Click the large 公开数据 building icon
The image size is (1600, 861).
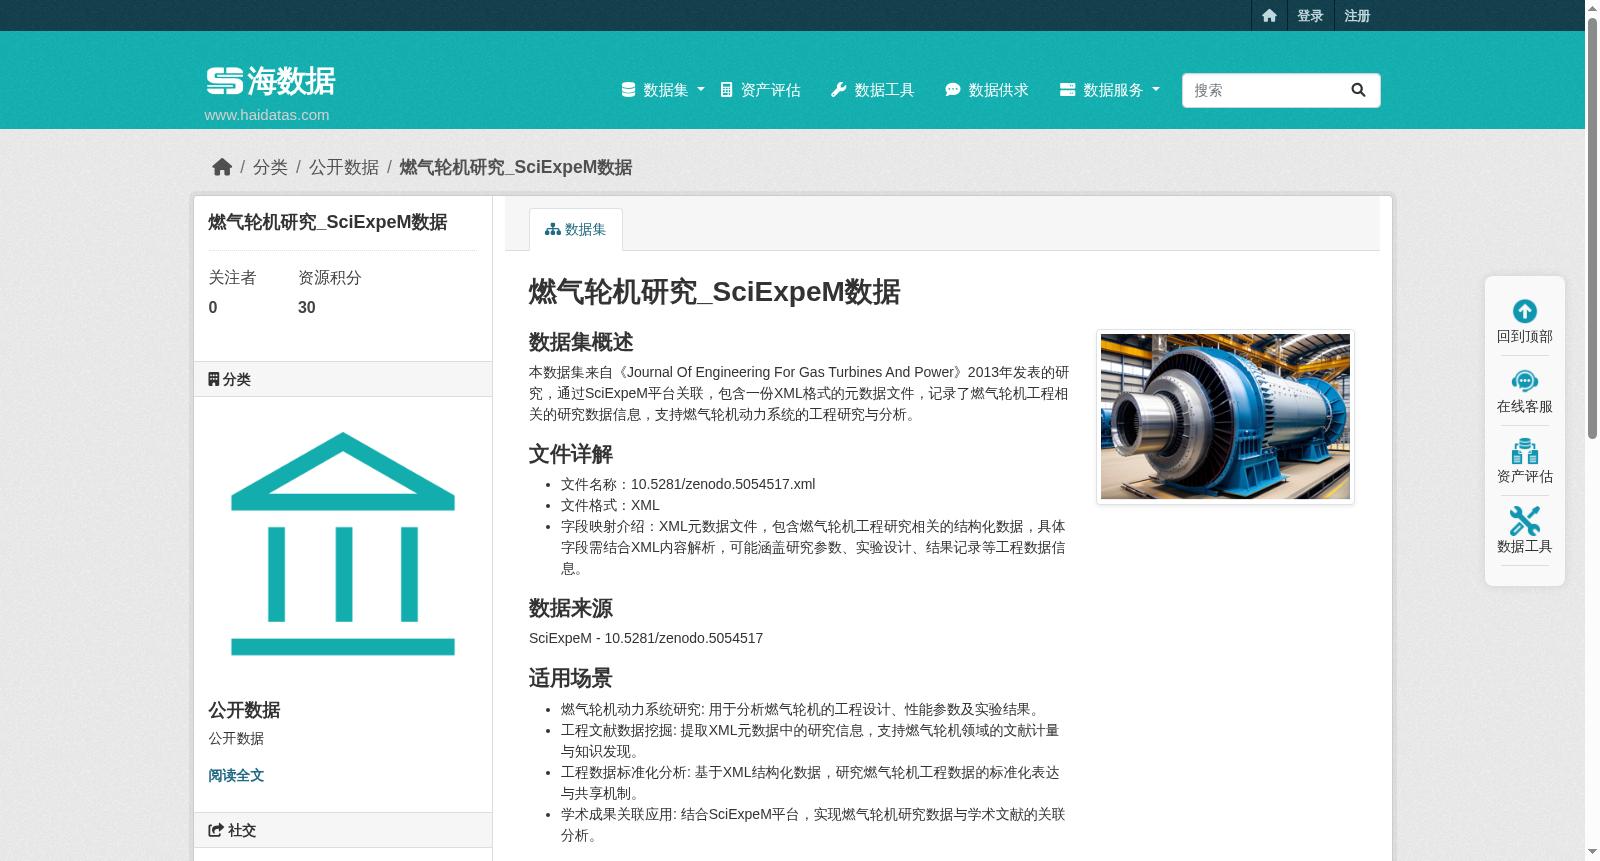pos(343,544)
